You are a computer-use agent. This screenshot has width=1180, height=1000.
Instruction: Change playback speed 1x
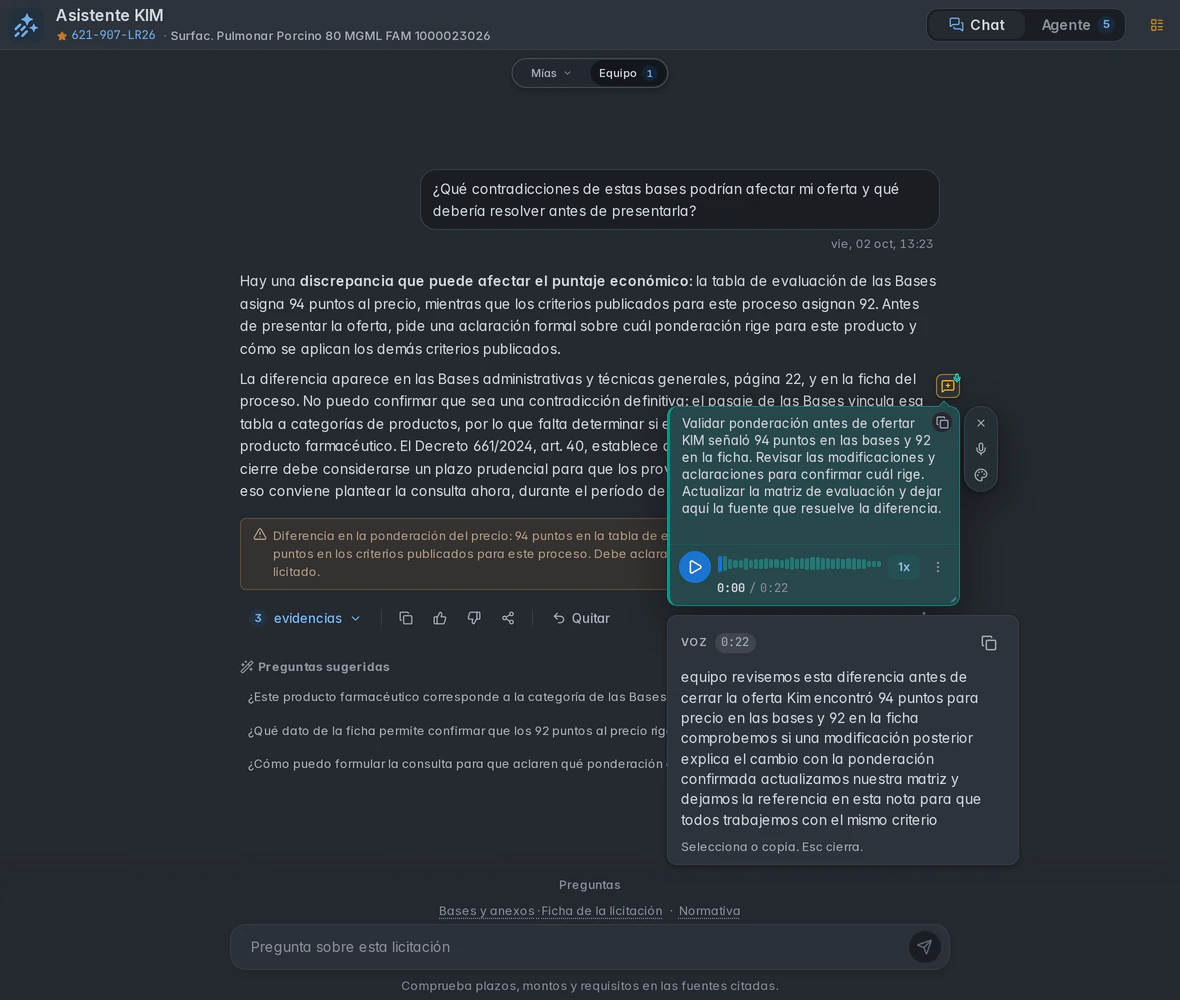(x=904, y=567)
